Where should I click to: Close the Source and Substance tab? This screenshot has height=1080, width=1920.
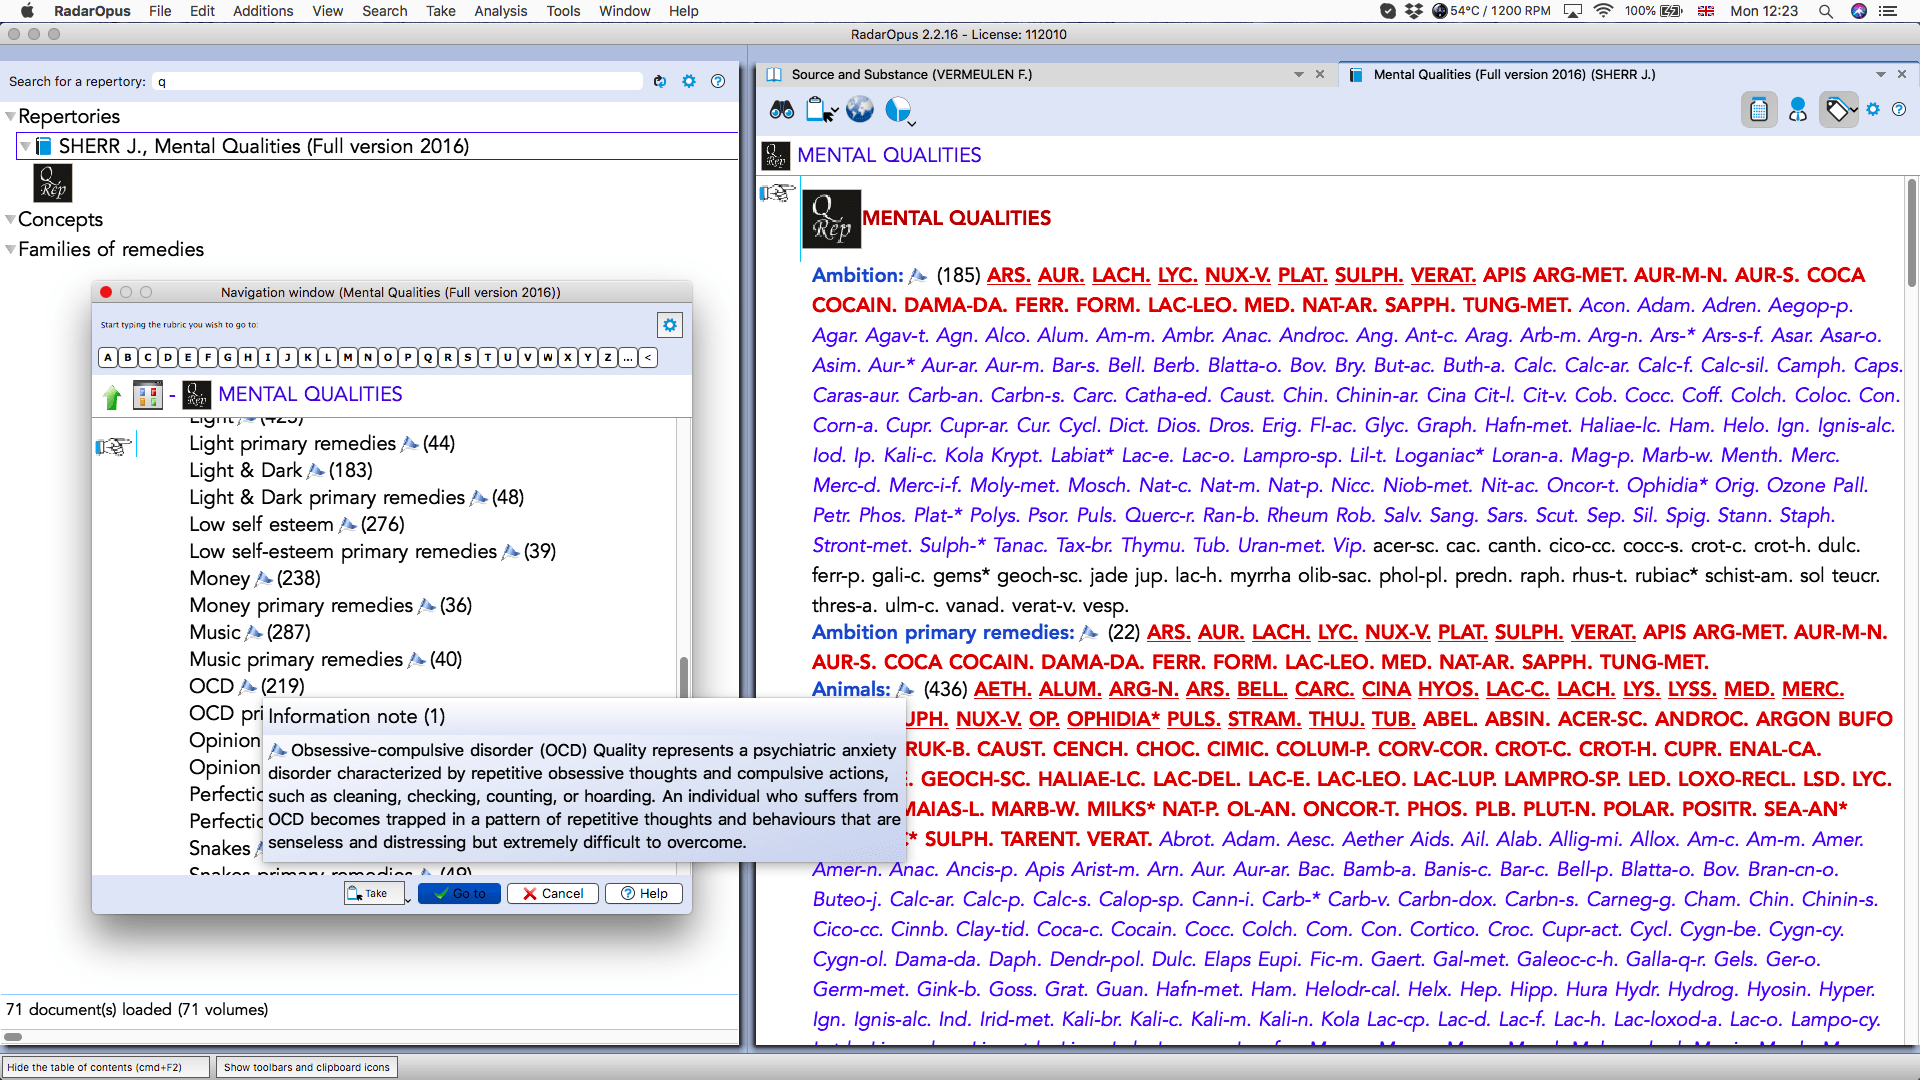point(1320,75)
